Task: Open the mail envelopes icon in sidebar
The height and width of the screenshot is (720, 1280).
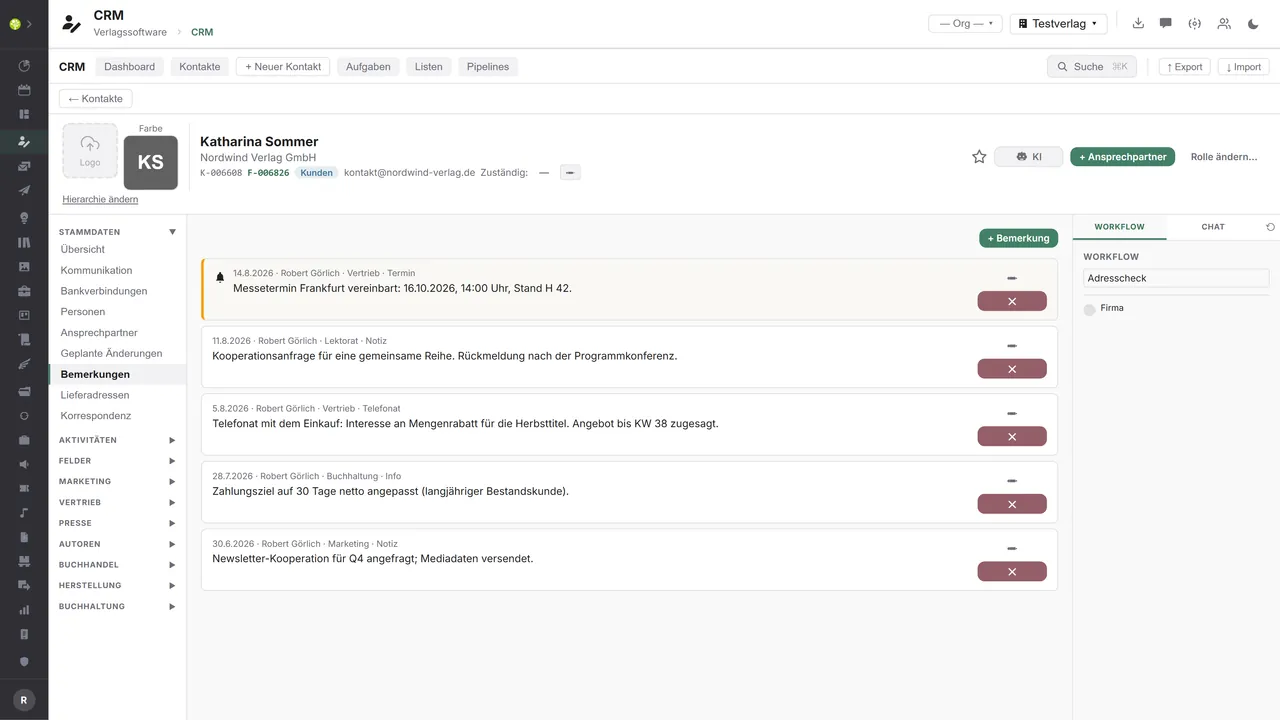Action: [x=24, y=166]
